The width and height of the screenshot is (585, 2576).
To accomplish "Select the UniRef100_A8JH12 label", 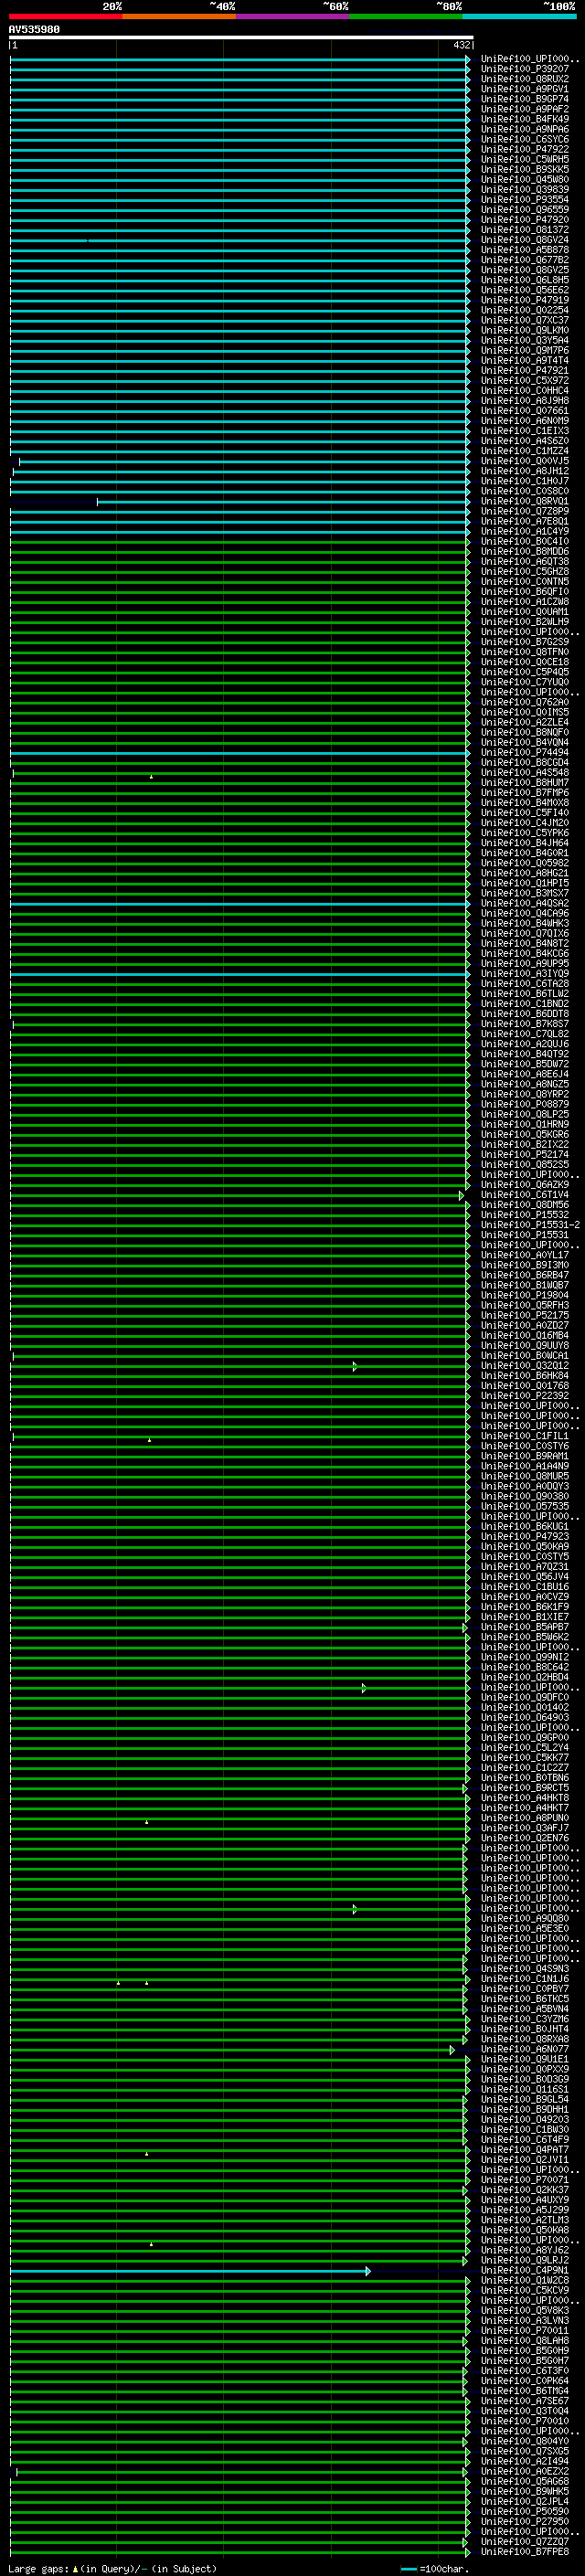I will (x=525, y=471).
